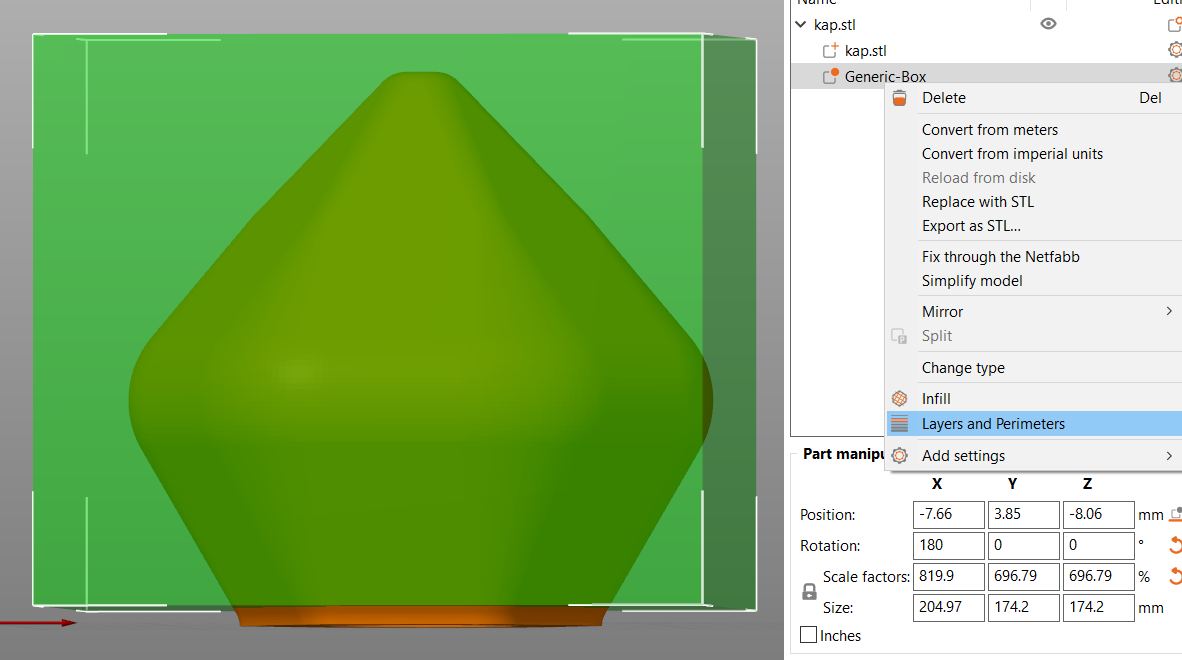Toggle the uniform scaling lock
This screenshot has height=660, width=1182.
[x=809, y=591]
